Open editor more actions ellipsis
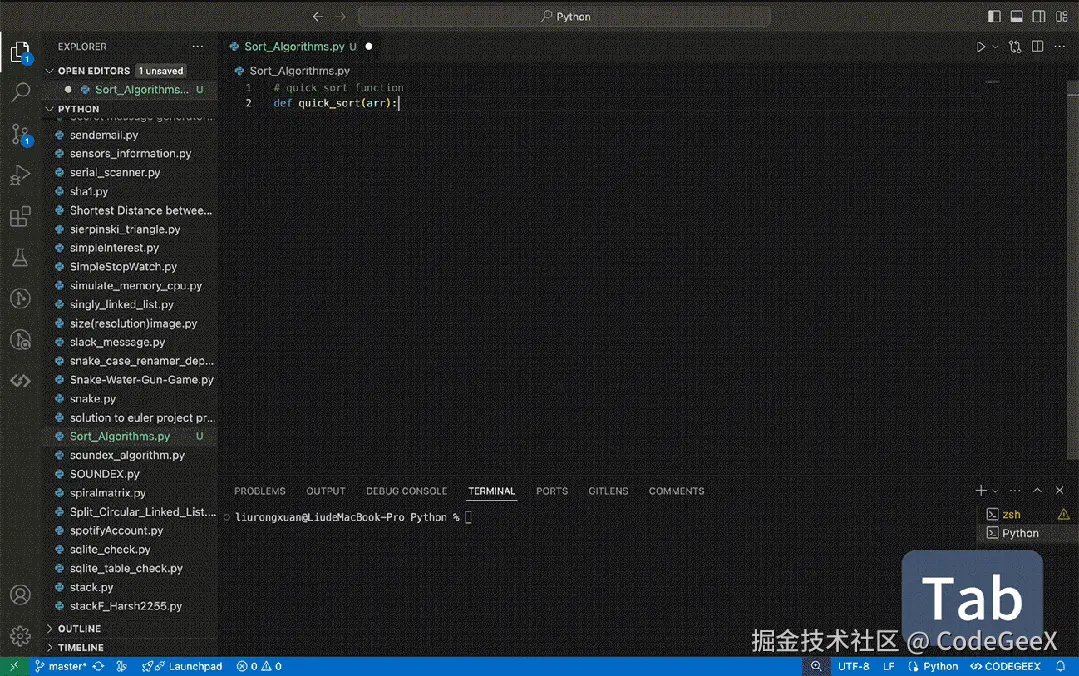Screen dimensions: 1079x676 click(x=1060, y=47)
